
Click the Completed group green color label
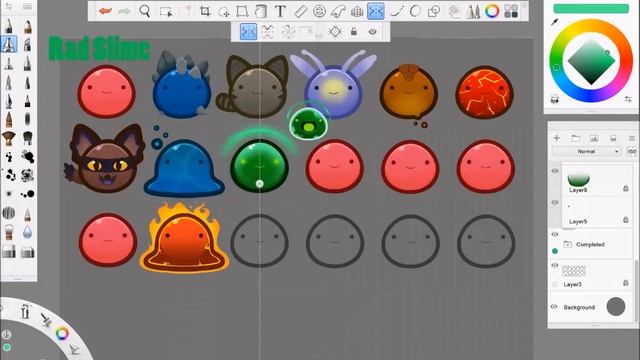(555, 251)
